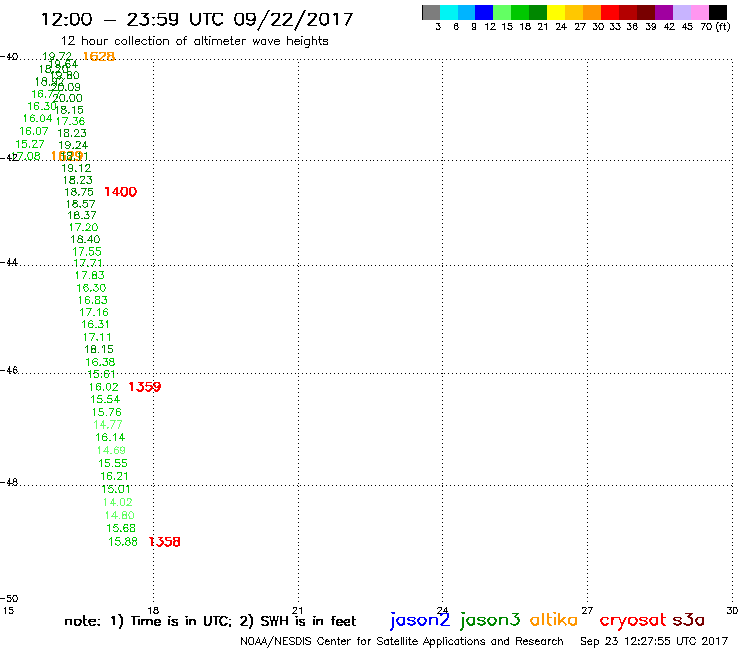Image resolution: width=740 pixels, height=650 pixels.
Task: Click the lavender swatch in the color scale
Action: pyautogui.click(x=681, y=12)
